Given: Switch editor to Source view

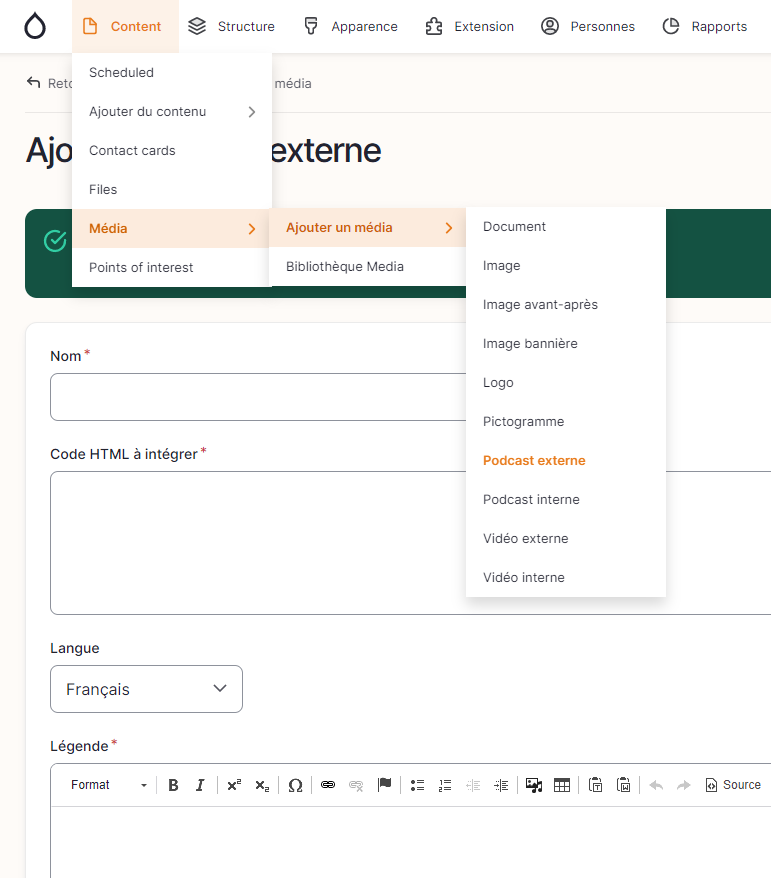Looking at the screenshot, I should pyautogui.click(x=733, y=785).
